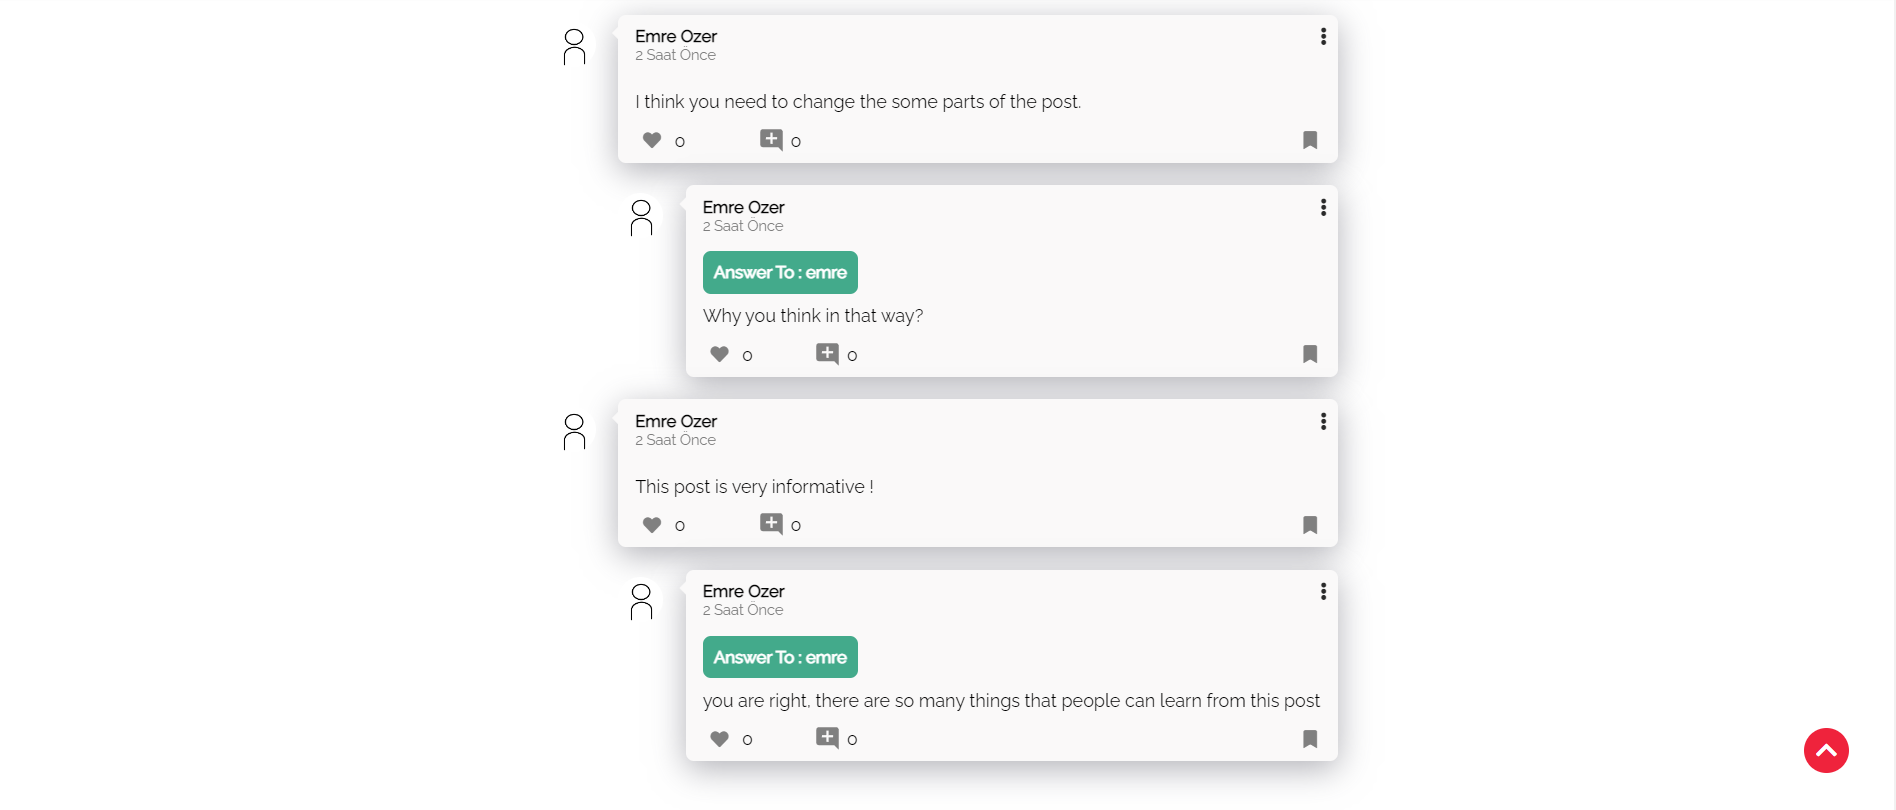1896x810 pixels.
Task: Like Emre's comment about changing the post
Action: click(651, 140)
